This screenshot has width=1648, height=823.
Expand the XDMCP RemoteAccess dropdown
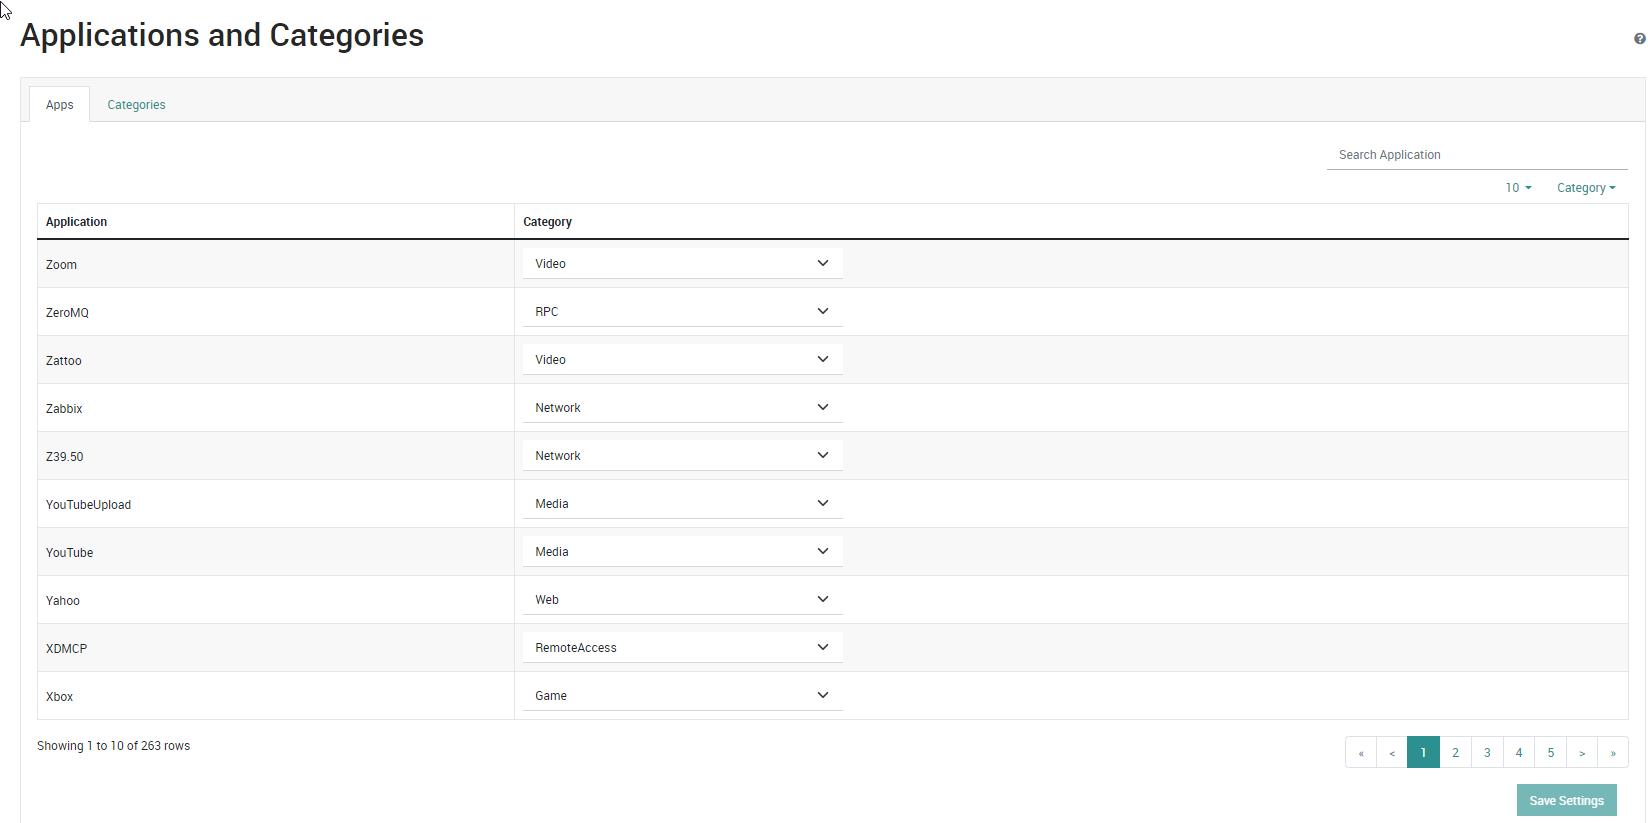tap(682, 648)
